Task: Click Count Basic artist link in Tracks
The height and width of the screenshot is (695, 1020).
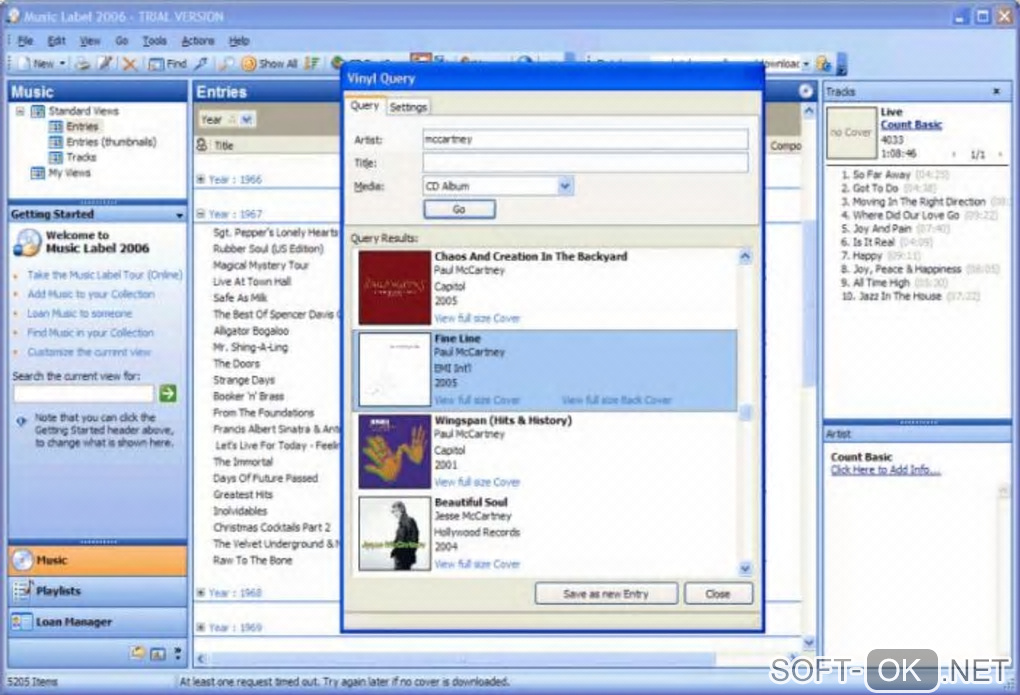Action: 911,125
